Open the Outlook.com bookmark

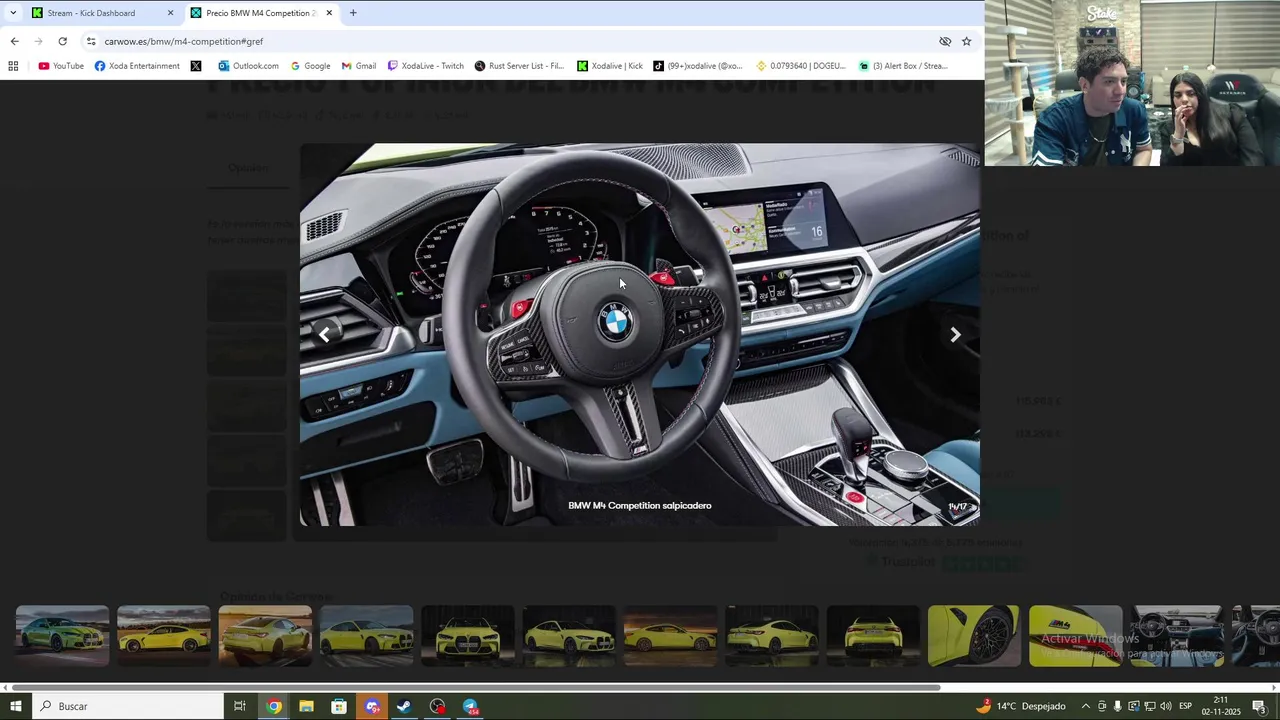click(x=248, y=66)
